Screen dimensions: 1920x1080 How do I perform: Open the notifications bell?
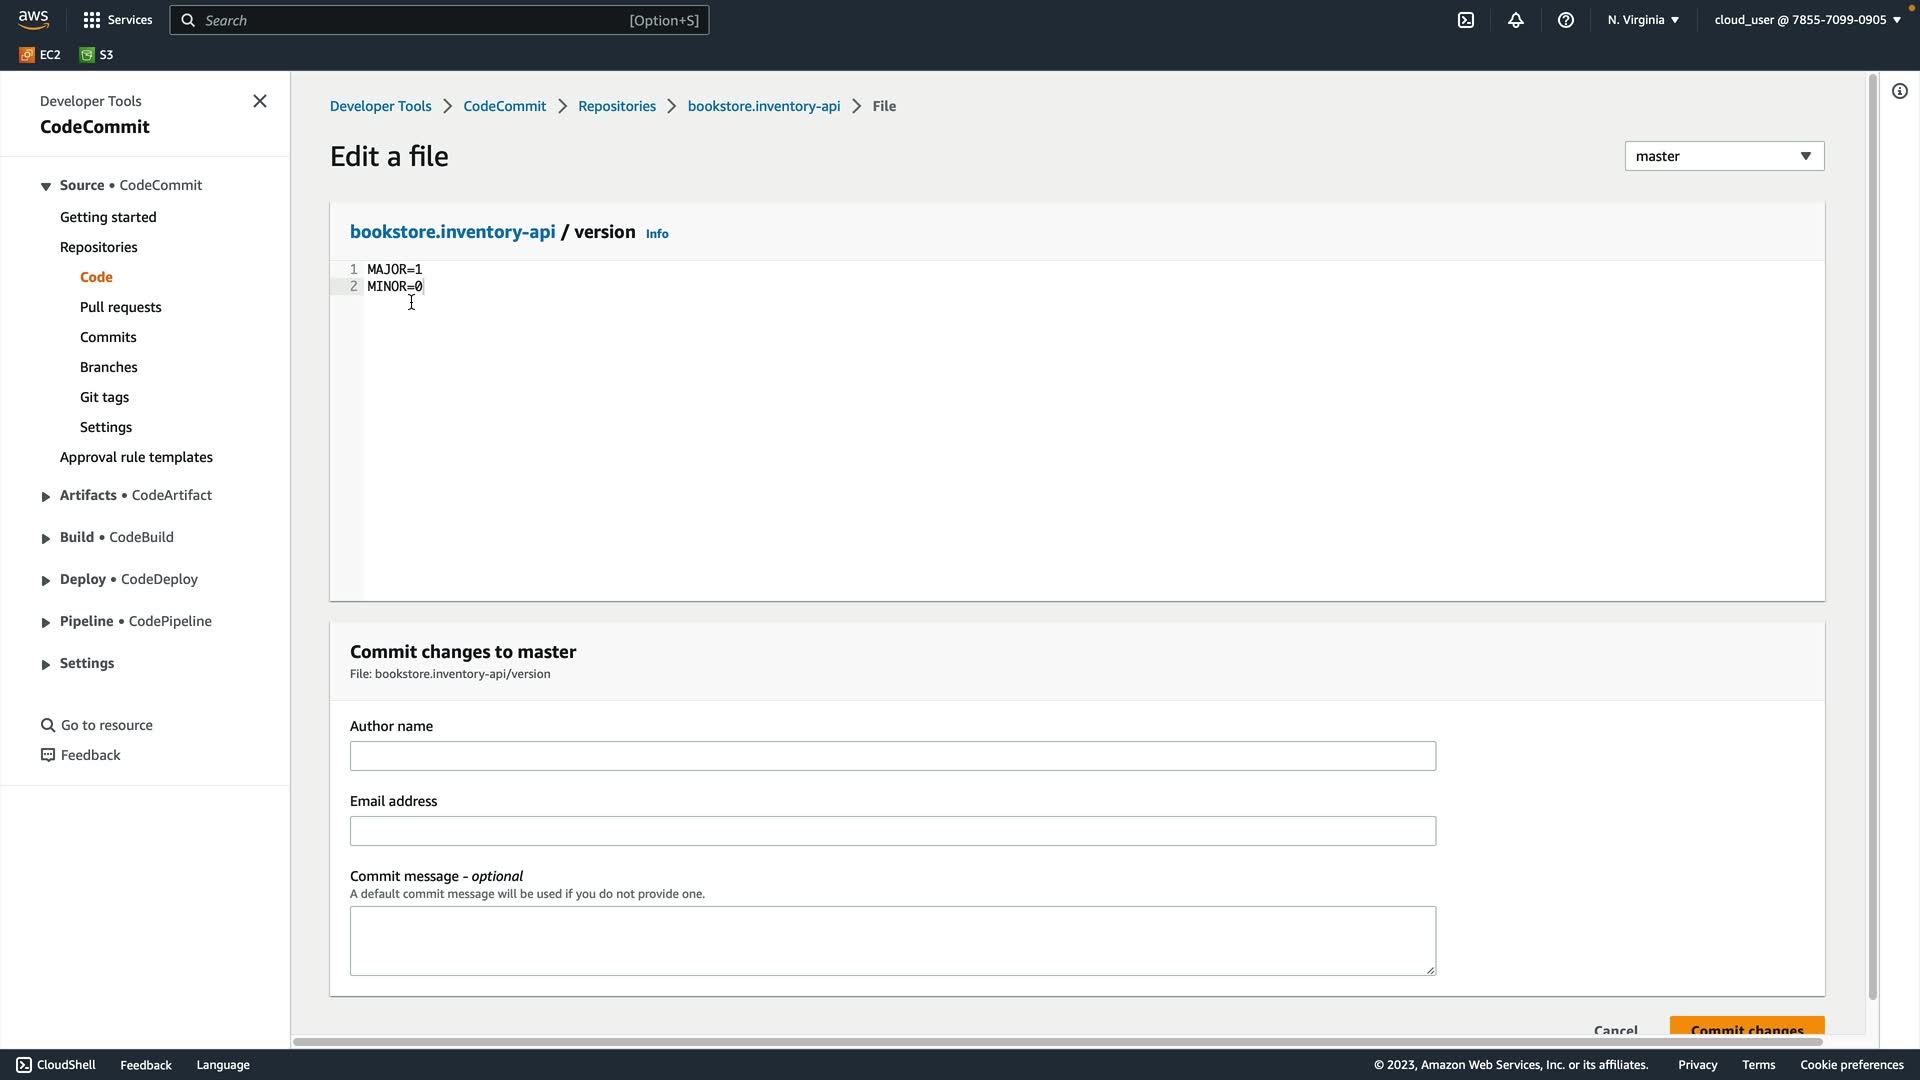(x=1515, y=20)
